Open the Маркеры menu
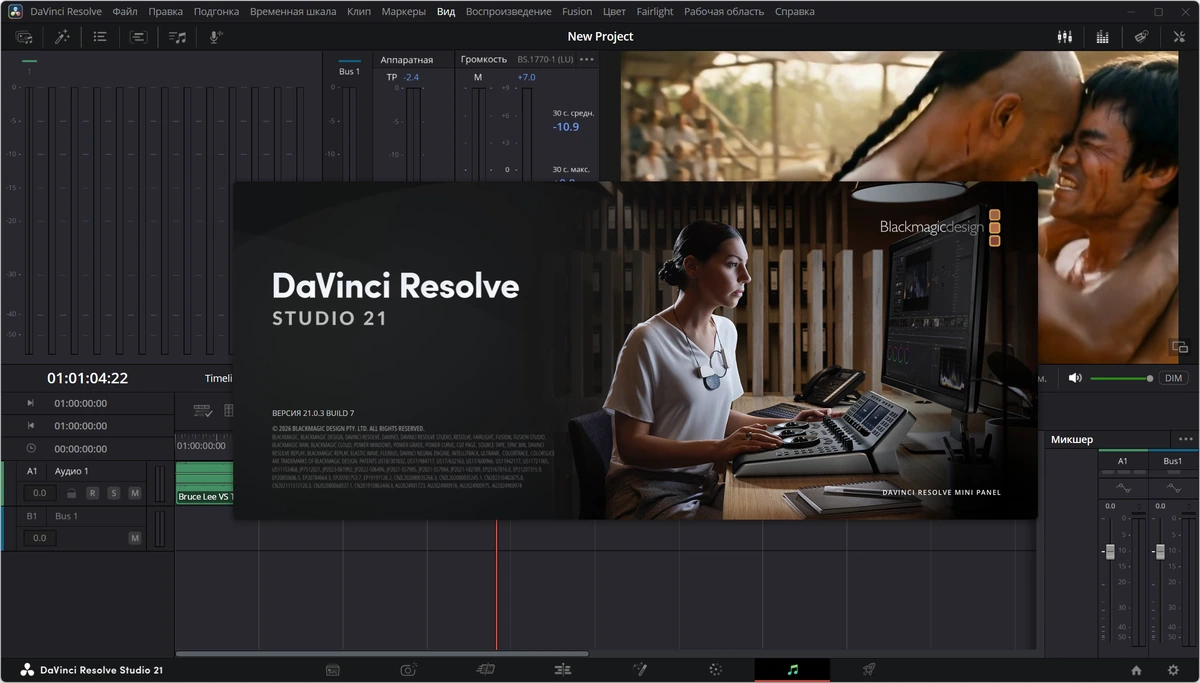This screenshot has height=683, width=1200. [404, 12]
